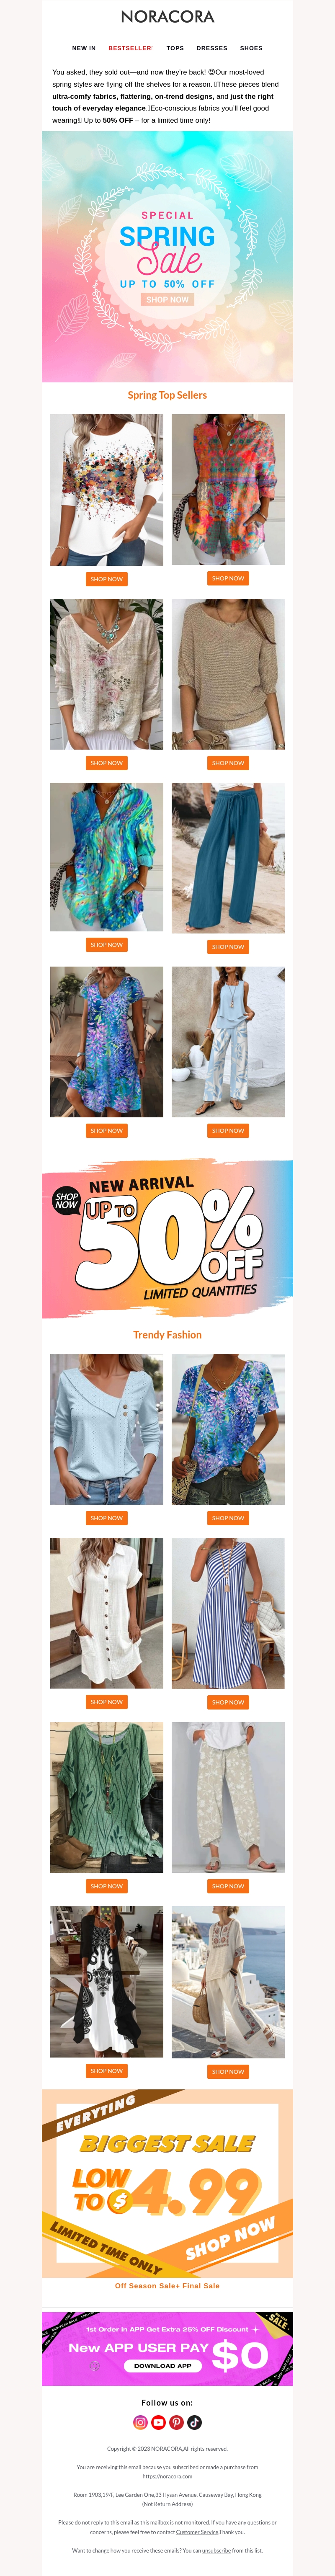
Task: Open the New Arrival 50% off banner
Action: 167,1238
